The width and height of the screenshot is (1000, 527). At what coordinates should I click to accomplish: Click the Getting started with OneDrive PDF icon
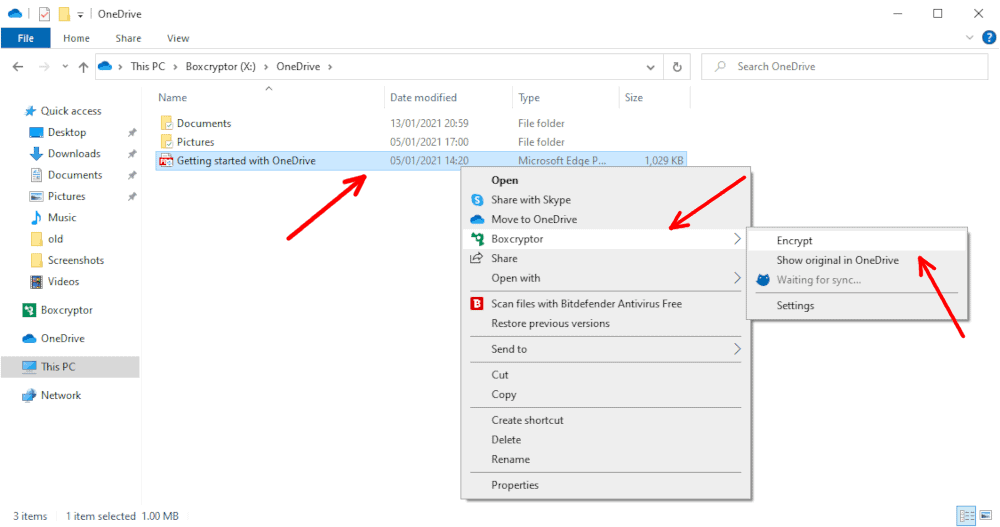[x=166, y=161]
